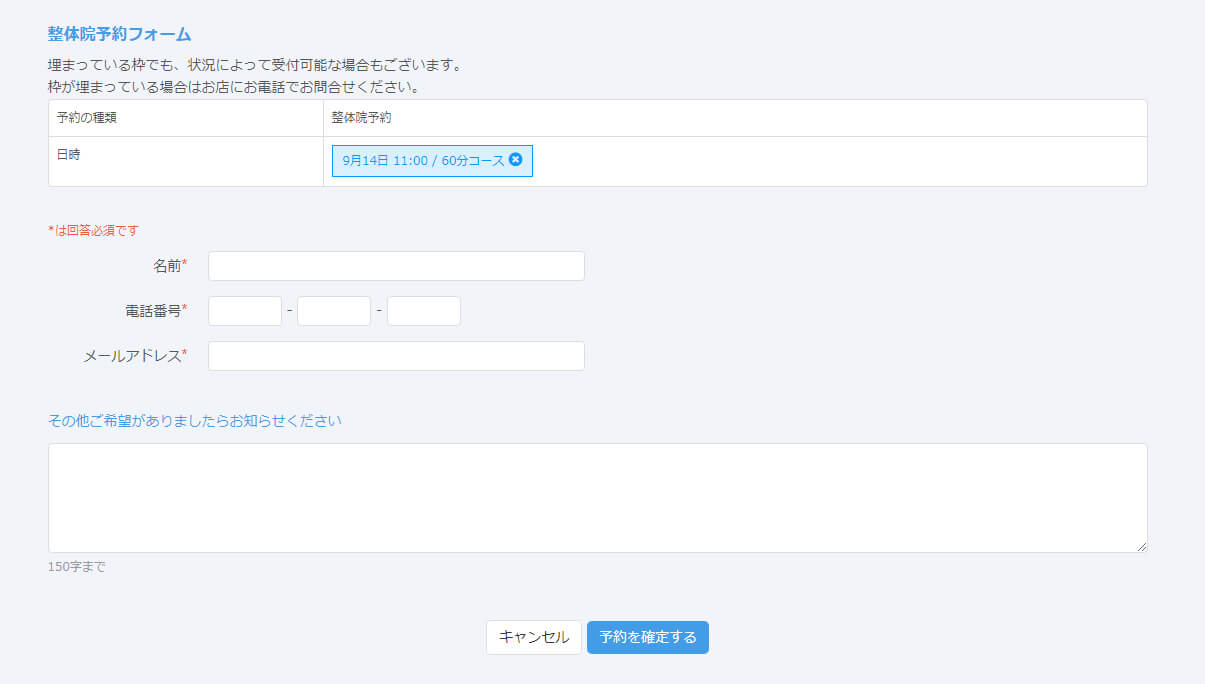Click the その他ご希望がありましたら section heading

[195, 421]
